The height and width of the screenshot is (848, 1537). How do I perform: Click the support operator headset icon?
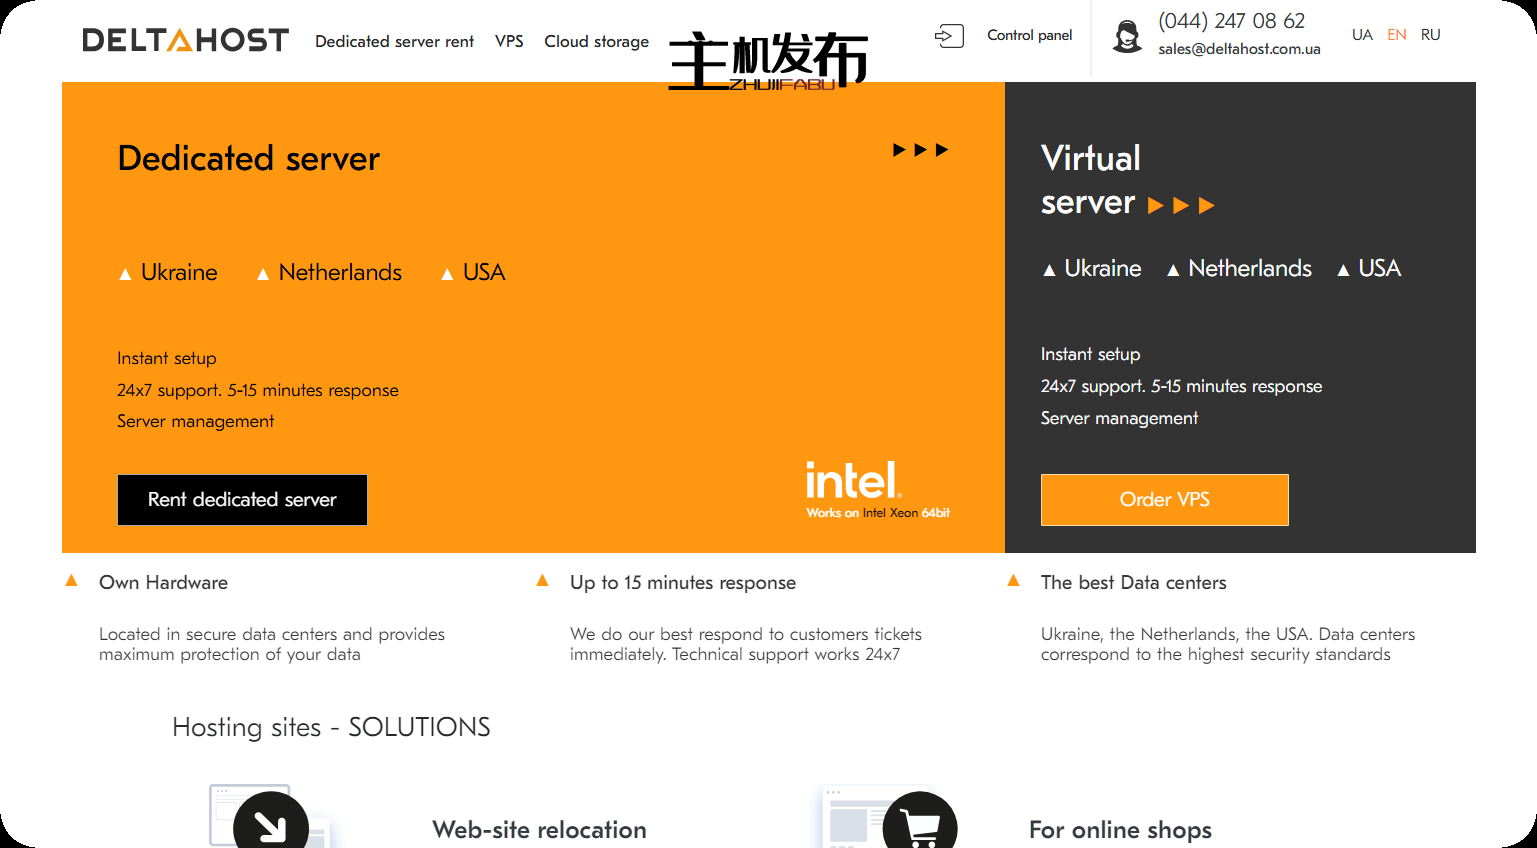click(1127, 36)
